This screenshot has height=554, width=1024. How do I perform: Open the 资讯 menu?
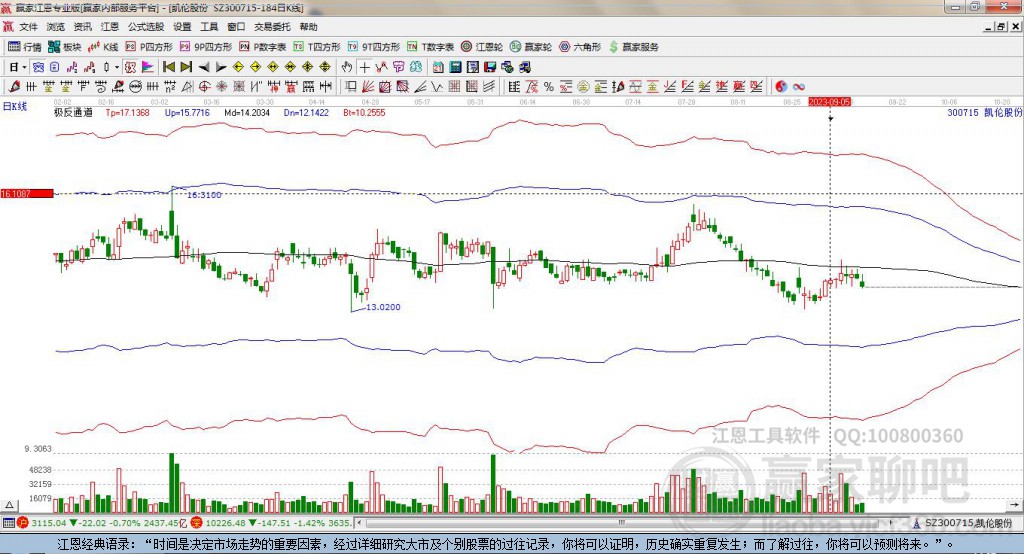82,27
